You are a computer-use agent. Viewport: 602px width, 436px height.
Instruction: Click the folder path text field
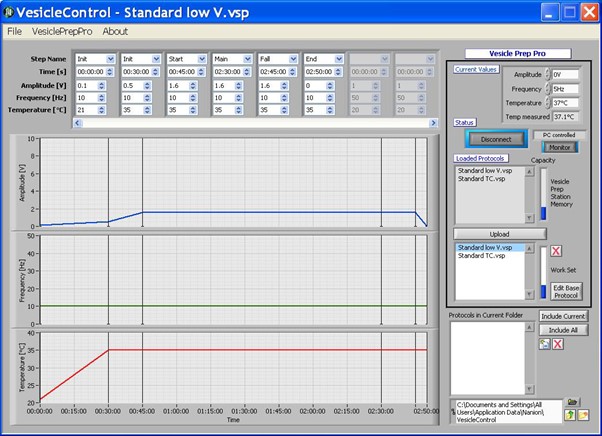(508, 412)
